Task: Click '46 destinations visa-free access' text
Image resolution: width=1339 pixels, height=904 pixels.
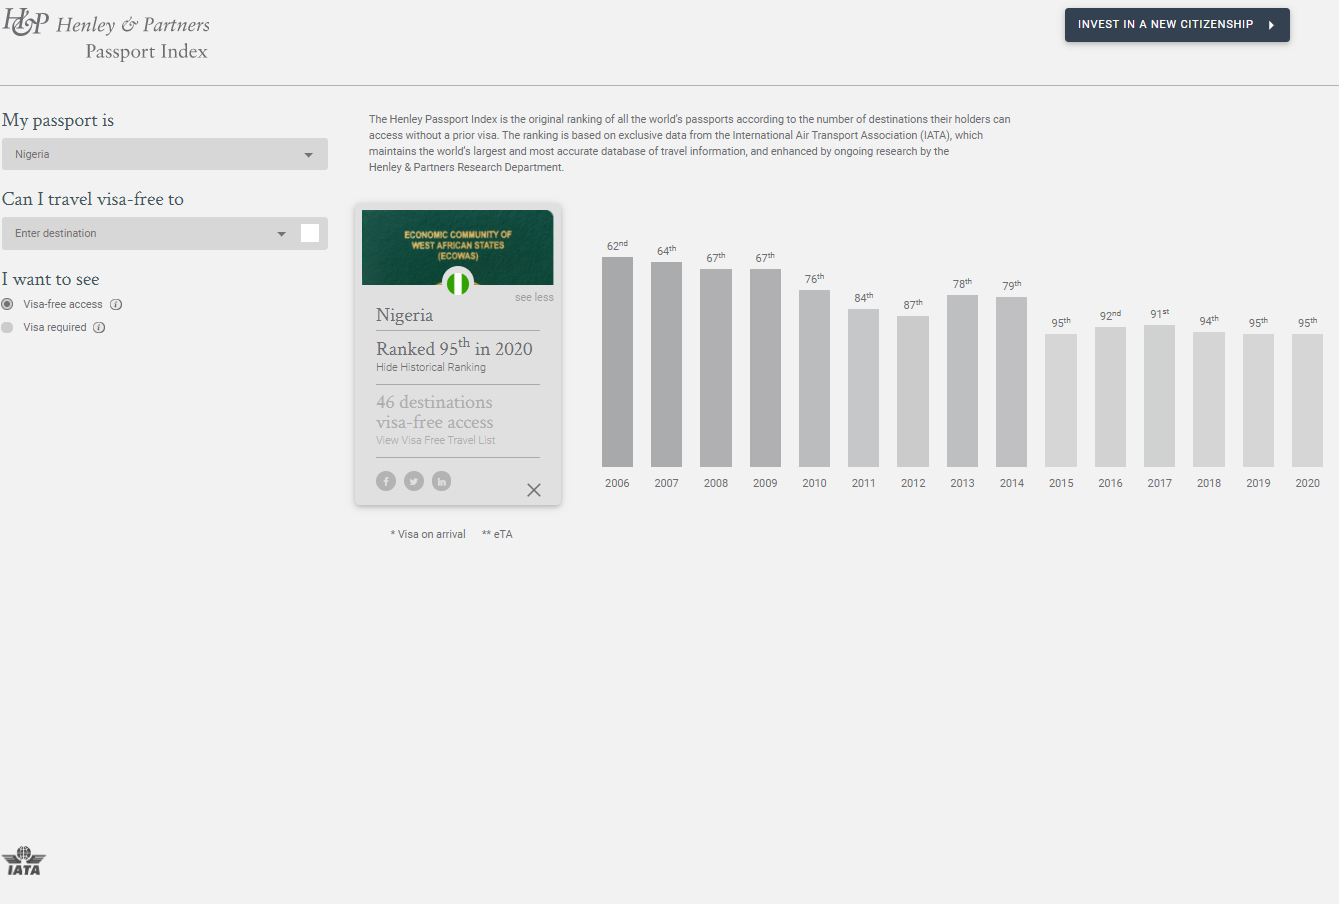Action: (x=435, y=412)
